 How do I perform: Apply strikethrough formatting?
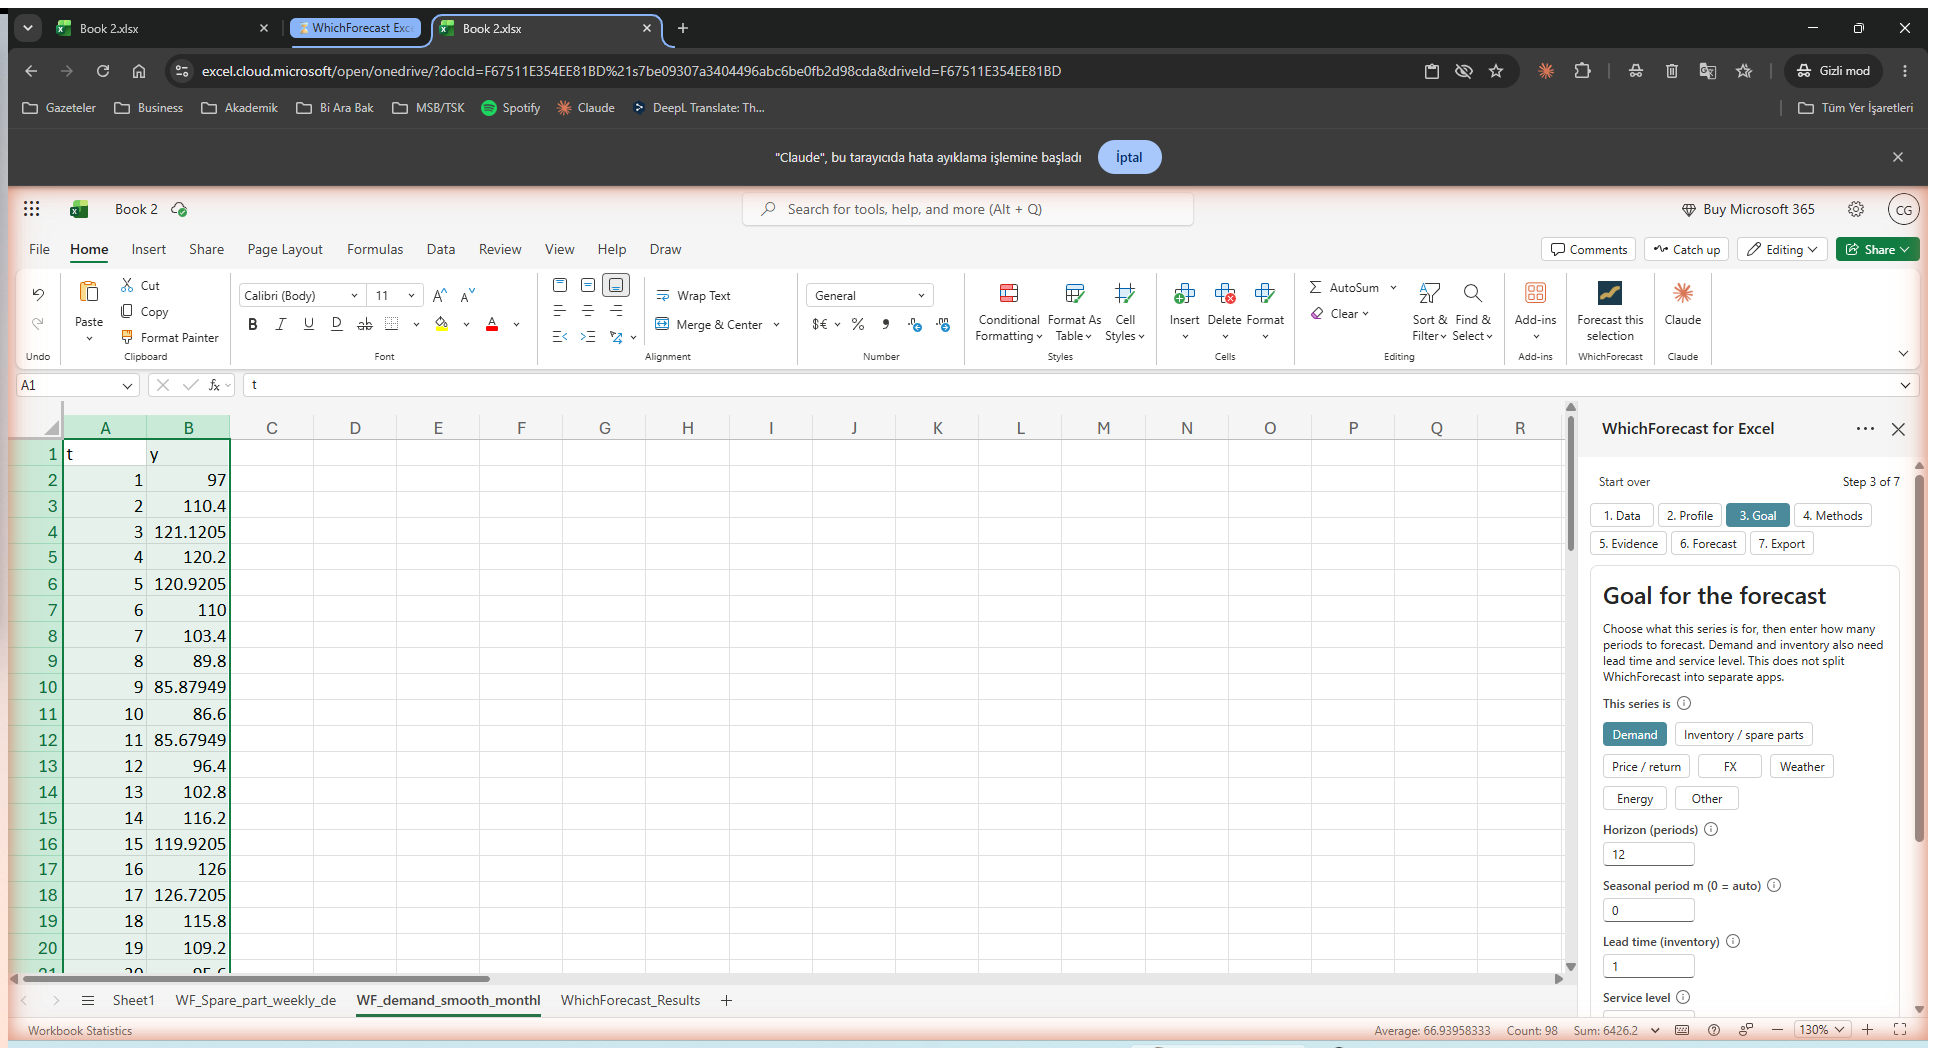tap(365, 324)
